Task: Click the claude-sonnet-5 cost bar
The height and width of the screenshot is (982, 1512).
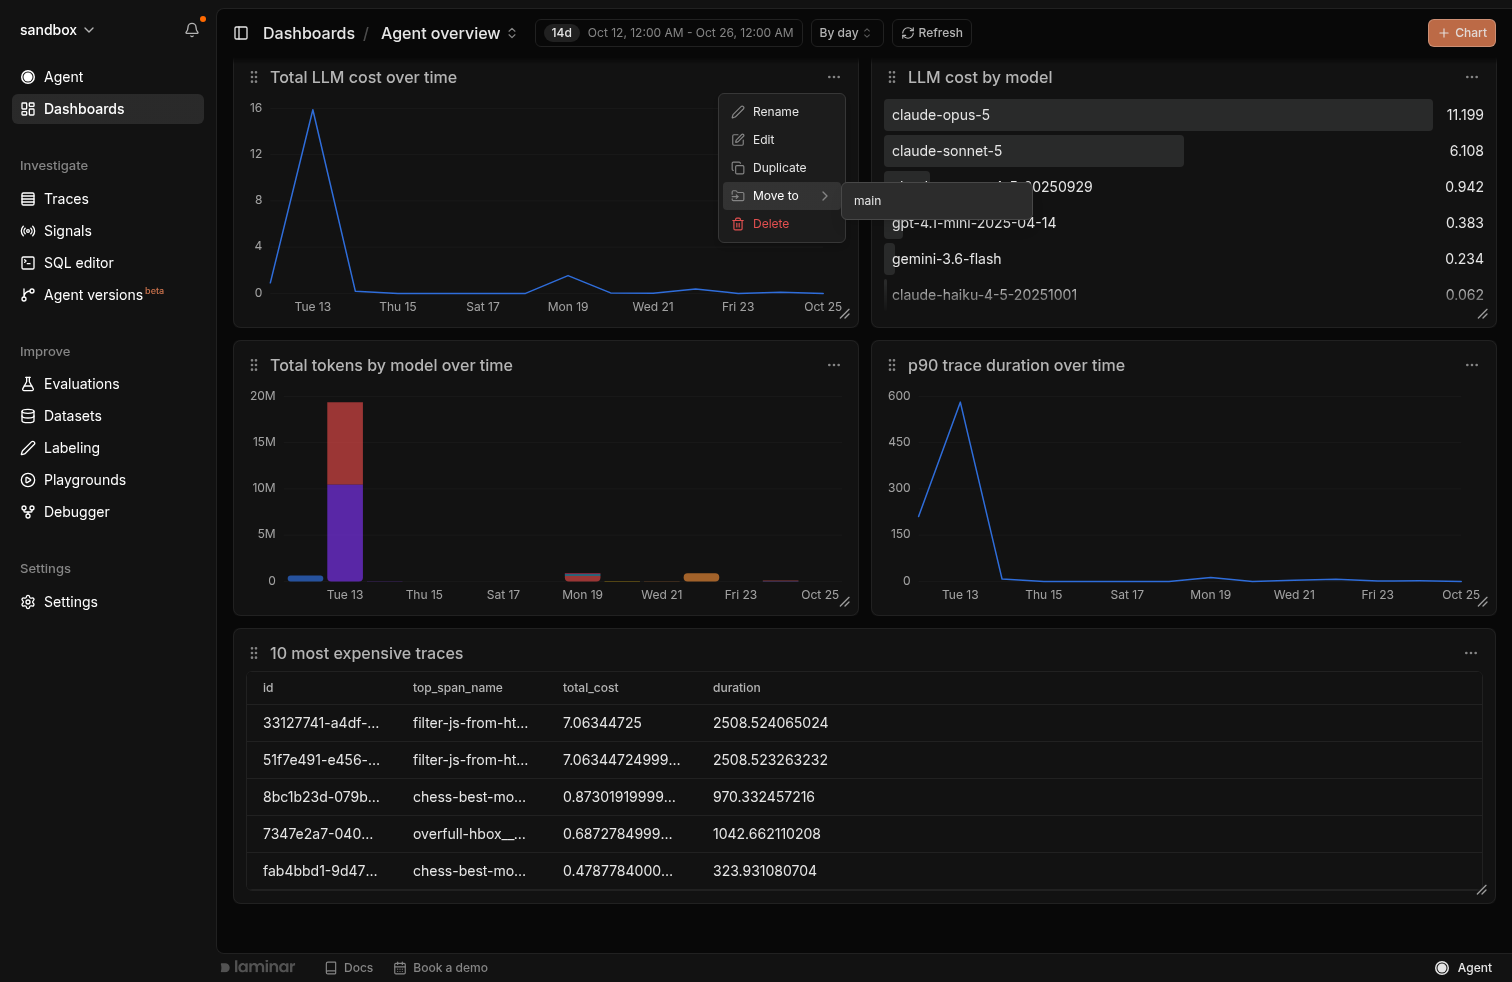Action: tap(1034, 151)
